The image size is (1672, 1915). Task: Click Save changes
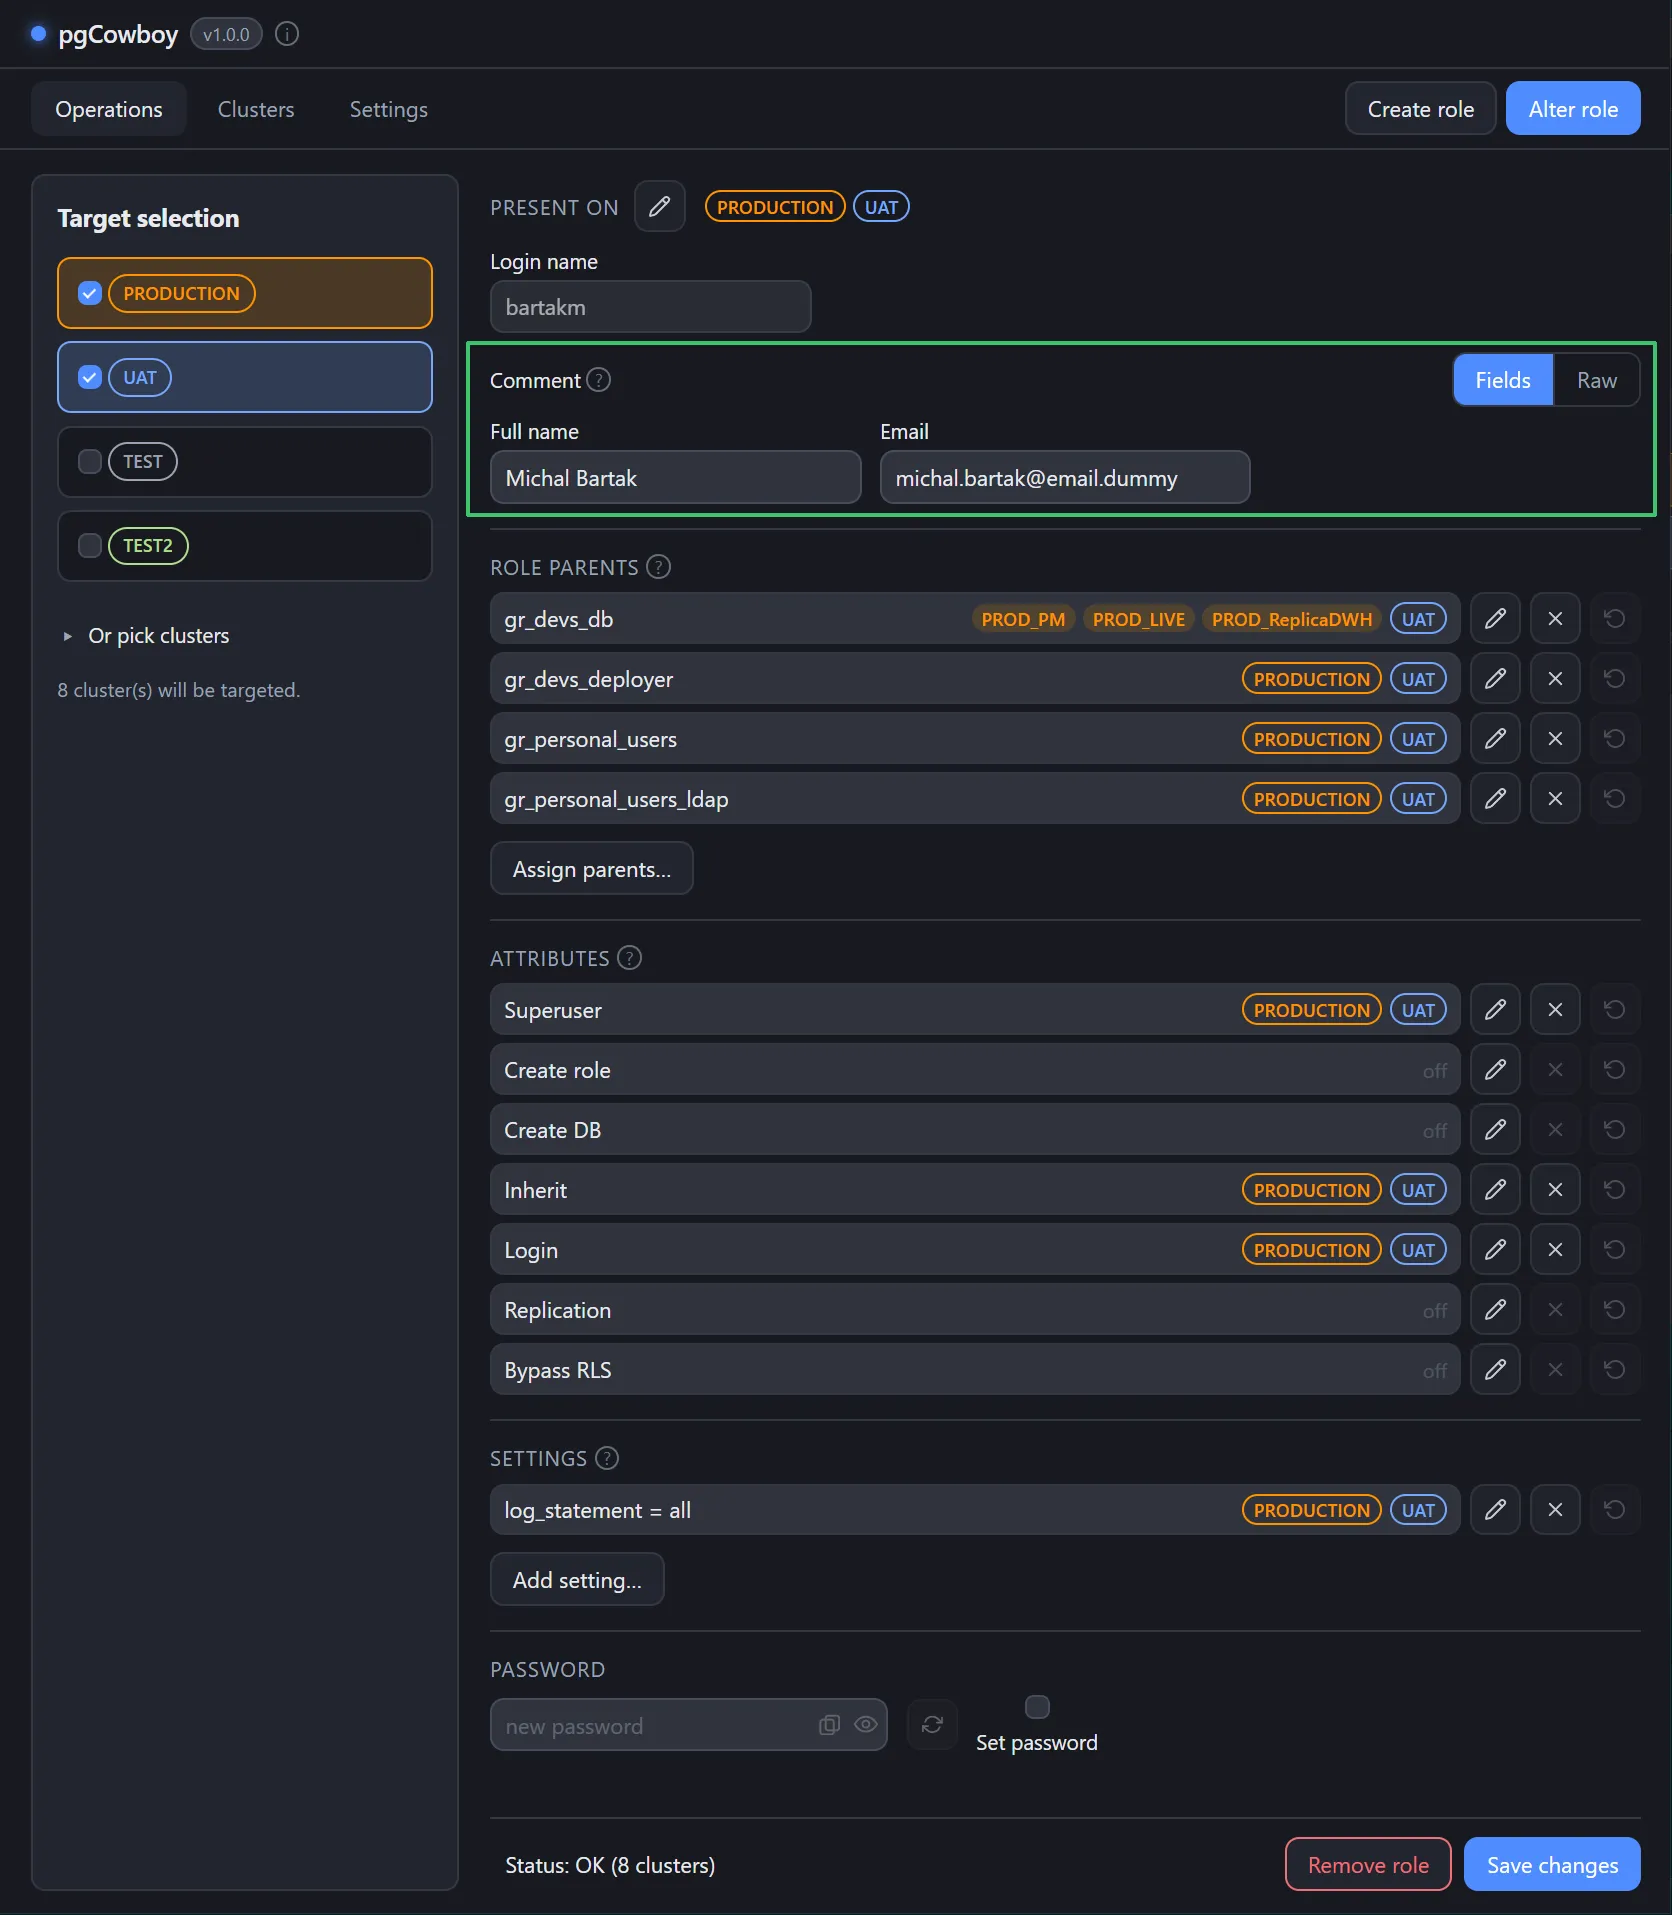click(1552, 1865)
